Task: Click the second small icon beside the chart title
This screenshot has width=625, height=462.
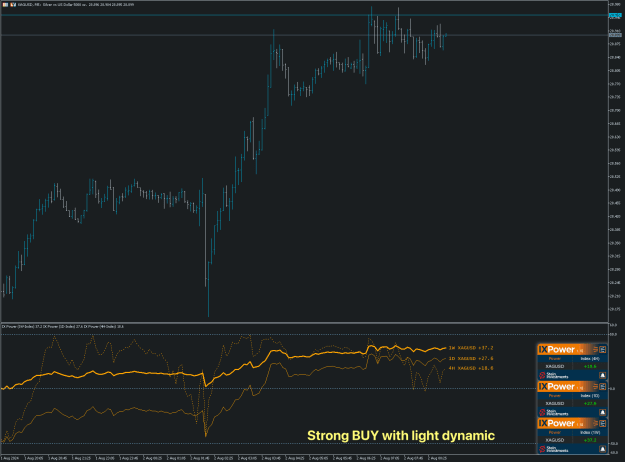Action: (x=13, y=4)
